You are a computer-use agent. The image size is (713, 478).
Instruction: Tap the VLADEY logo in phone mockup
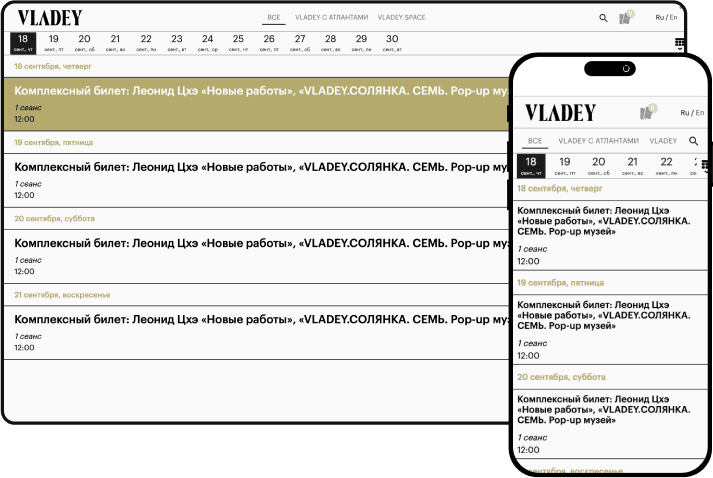coord(560,113)
